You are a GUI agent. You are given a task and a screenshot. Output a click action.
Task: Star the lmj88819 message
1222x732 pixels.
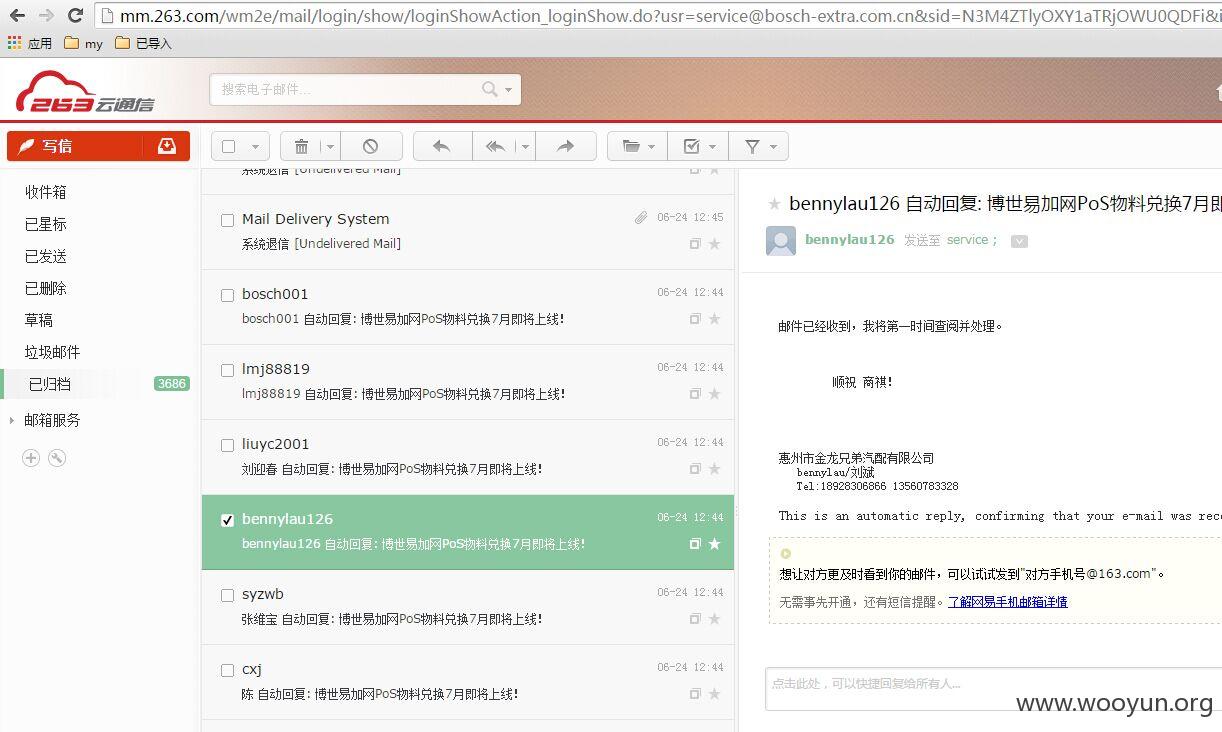coord(714,394)
